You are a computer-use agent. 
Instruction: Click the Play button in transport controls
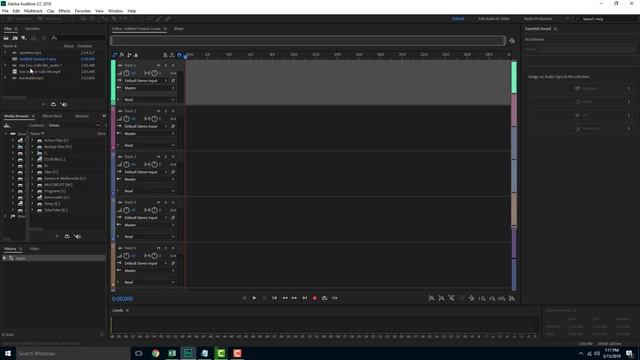[x=254, y=298]
